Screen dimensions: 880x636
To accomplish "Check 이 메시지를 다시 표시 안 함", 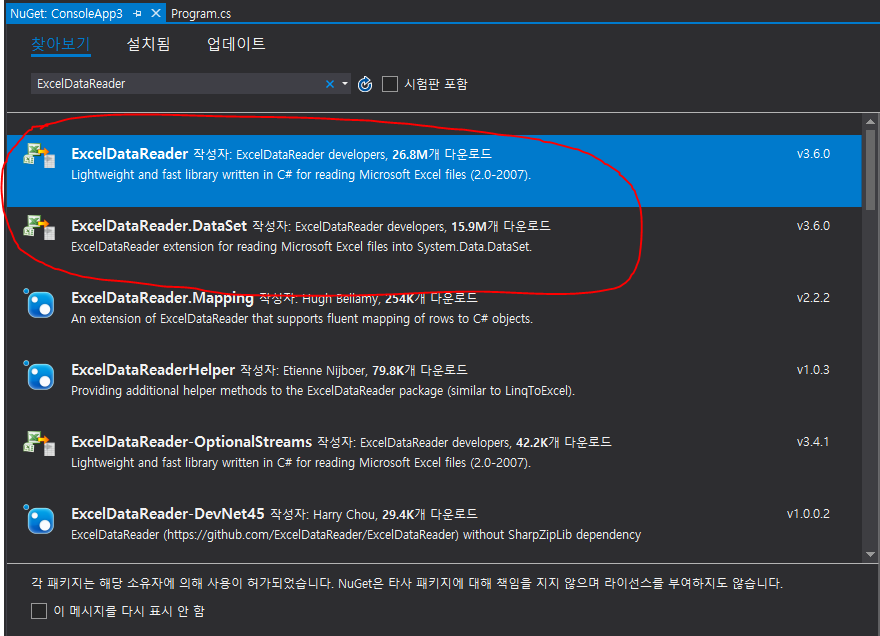I will [39, 611].
